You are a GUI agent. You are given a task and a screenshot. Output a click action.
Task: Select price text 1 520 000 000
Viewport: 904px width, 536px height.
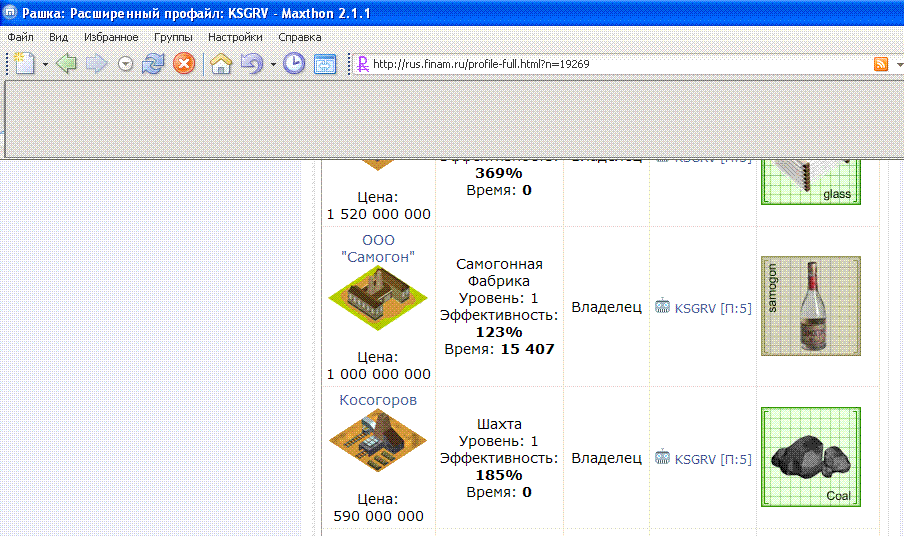pos(378,214)
